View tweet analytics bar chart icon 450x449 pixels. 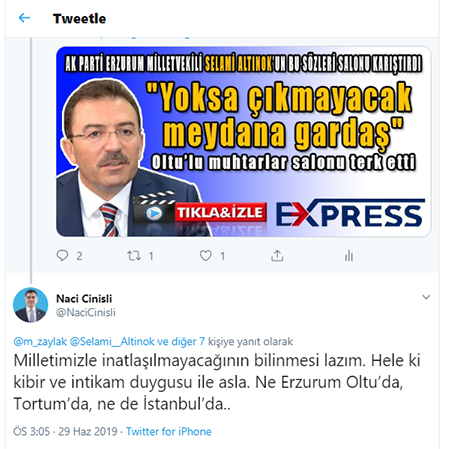[x=349, y=256]
